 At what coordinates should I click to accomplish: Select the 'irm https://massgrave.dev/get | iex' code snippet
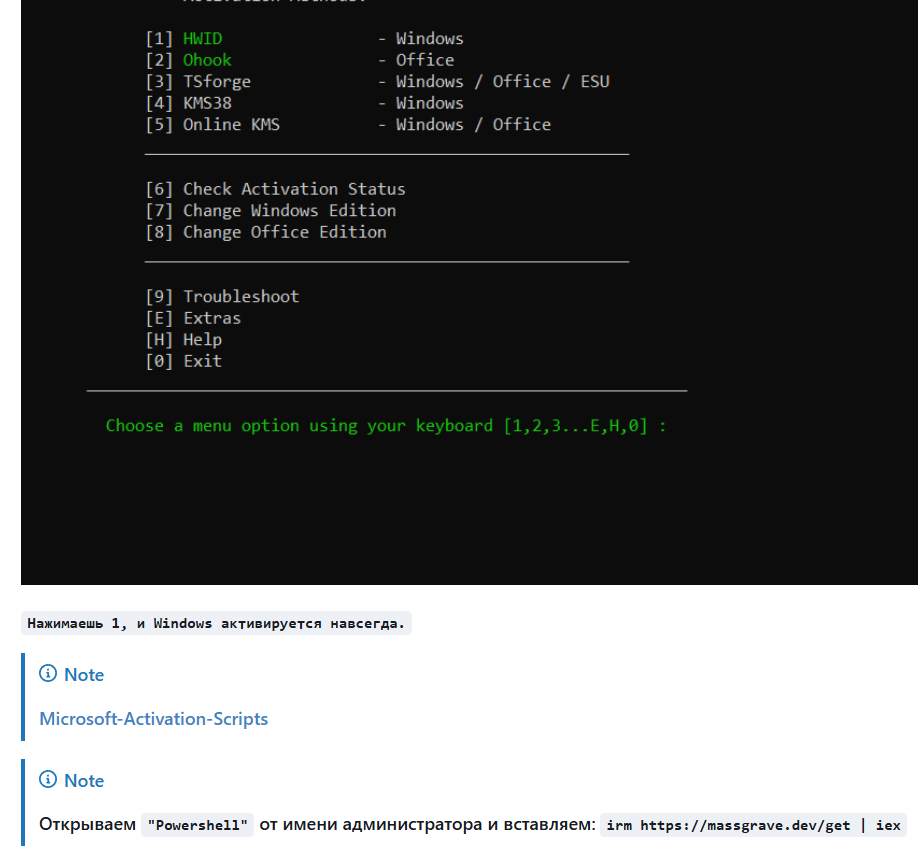coord(753,825)
